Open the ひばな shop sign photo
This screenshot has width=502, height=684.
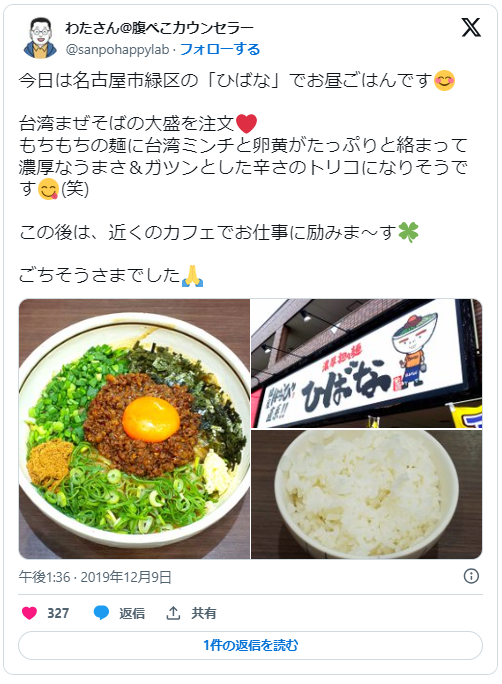pos(367,363)
